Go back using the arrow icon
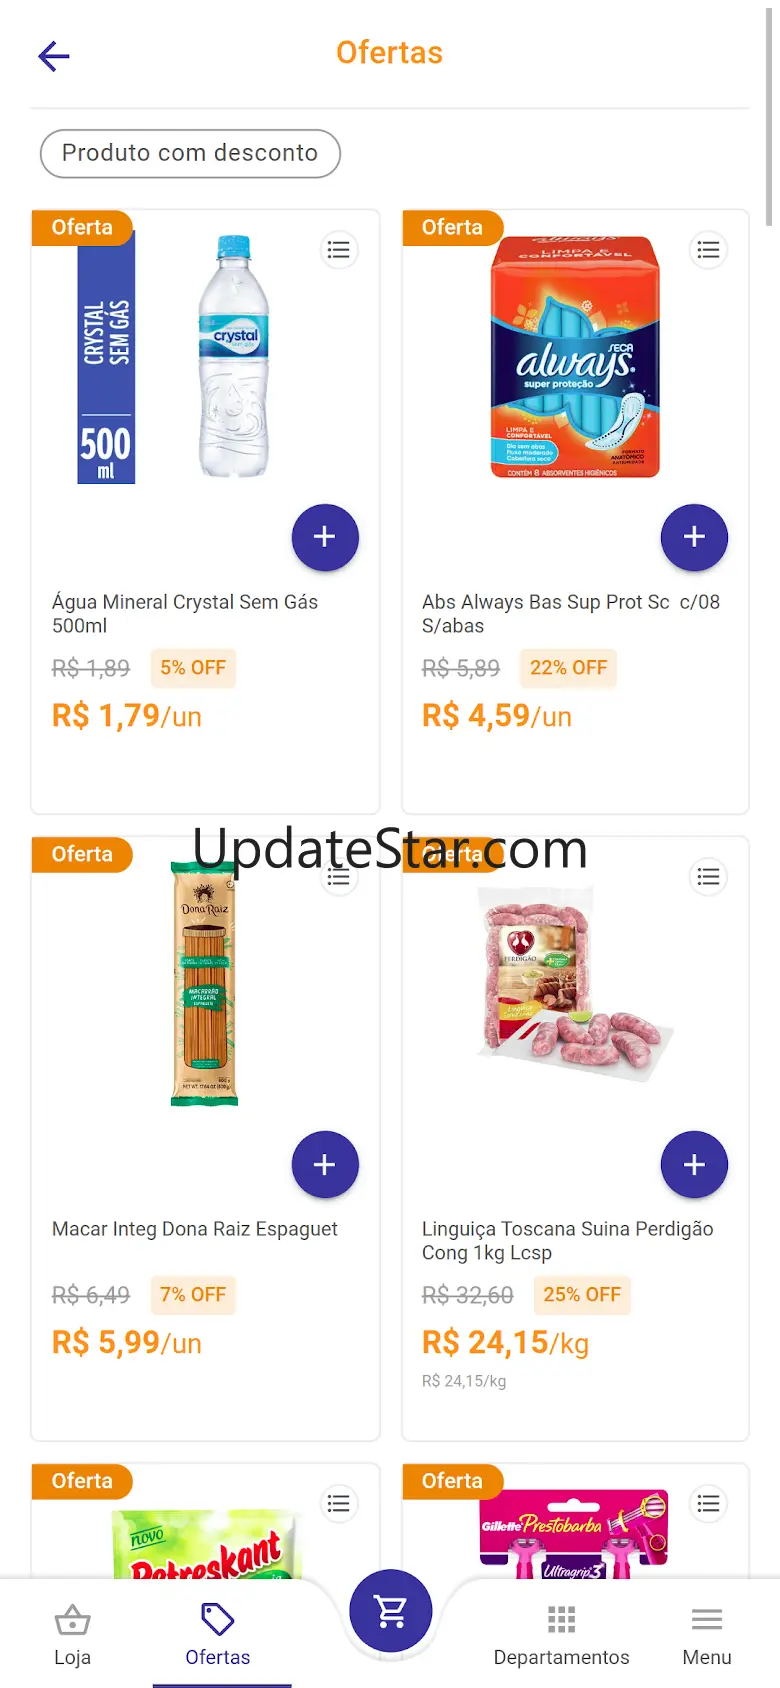Viewport: 780px width, 1688px height. [x=54, y=56]
